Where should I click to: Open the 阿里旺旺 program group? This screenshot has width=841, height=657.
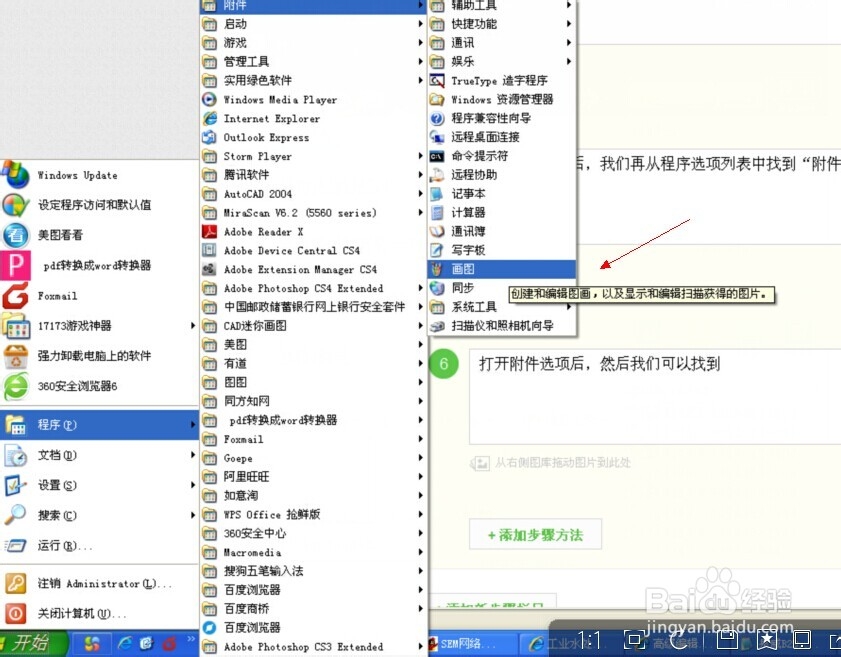click(x=313, y=477)
